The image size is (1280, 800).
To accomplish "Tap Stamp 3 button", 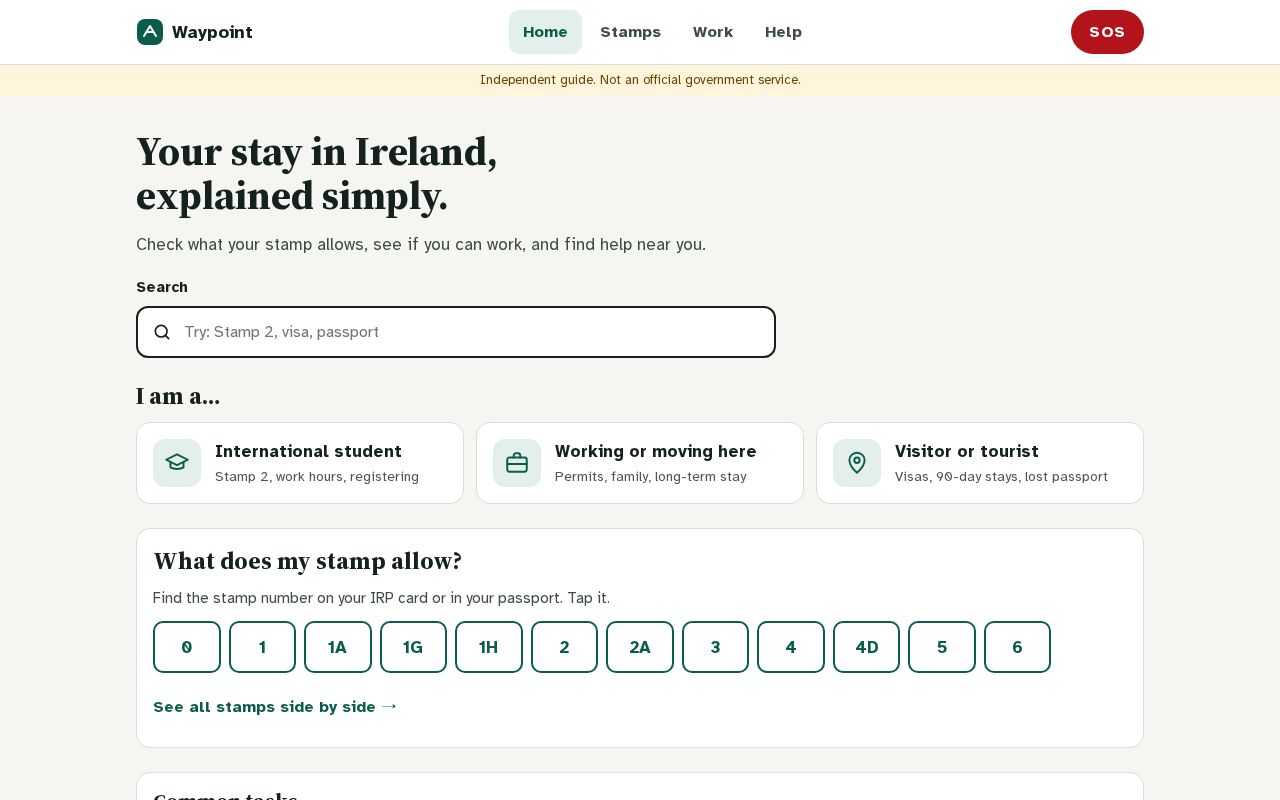I will tap(715, 647).
